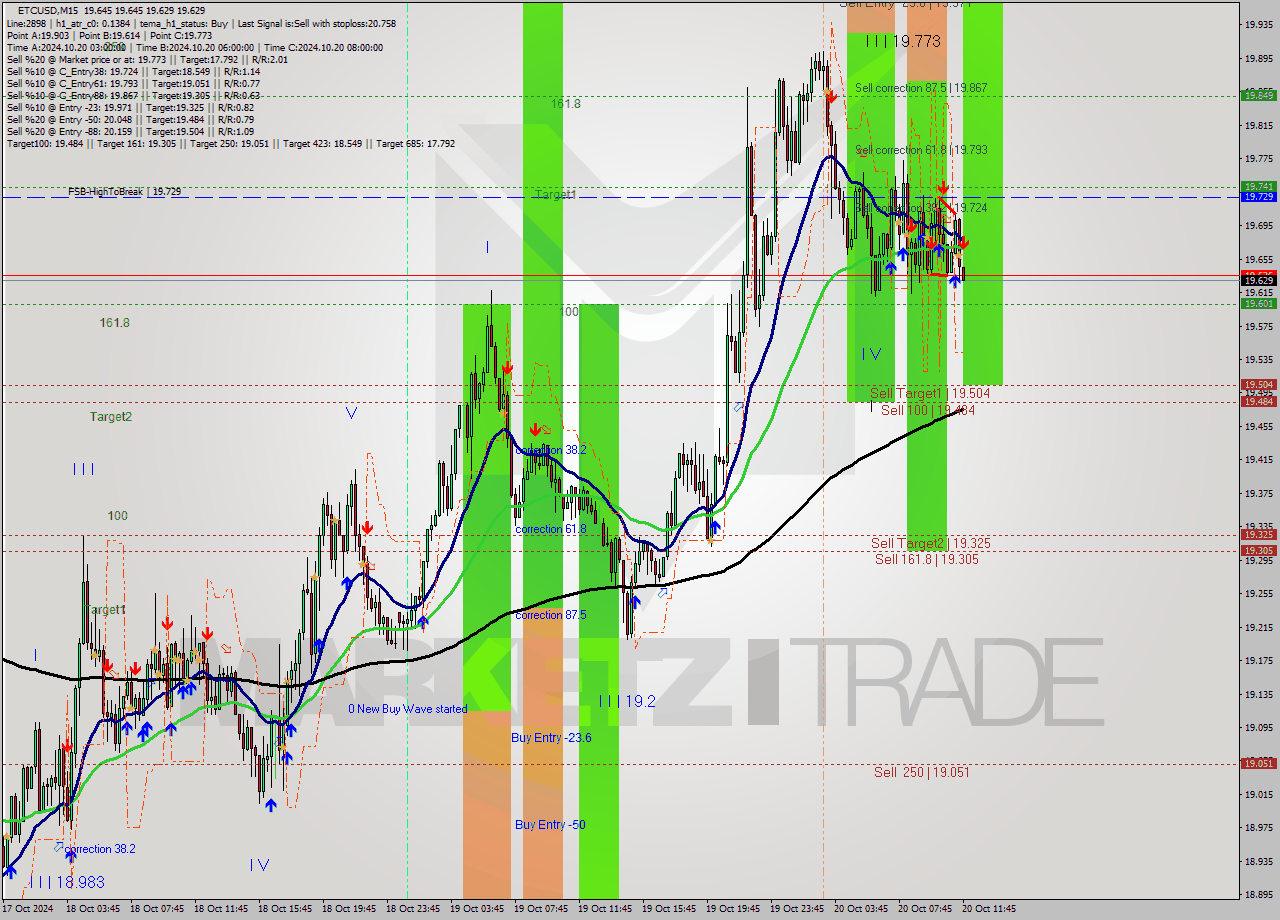Click the red 19.504 price tag
Viewport: 1280px width, 920px height.
[1258, 384]
